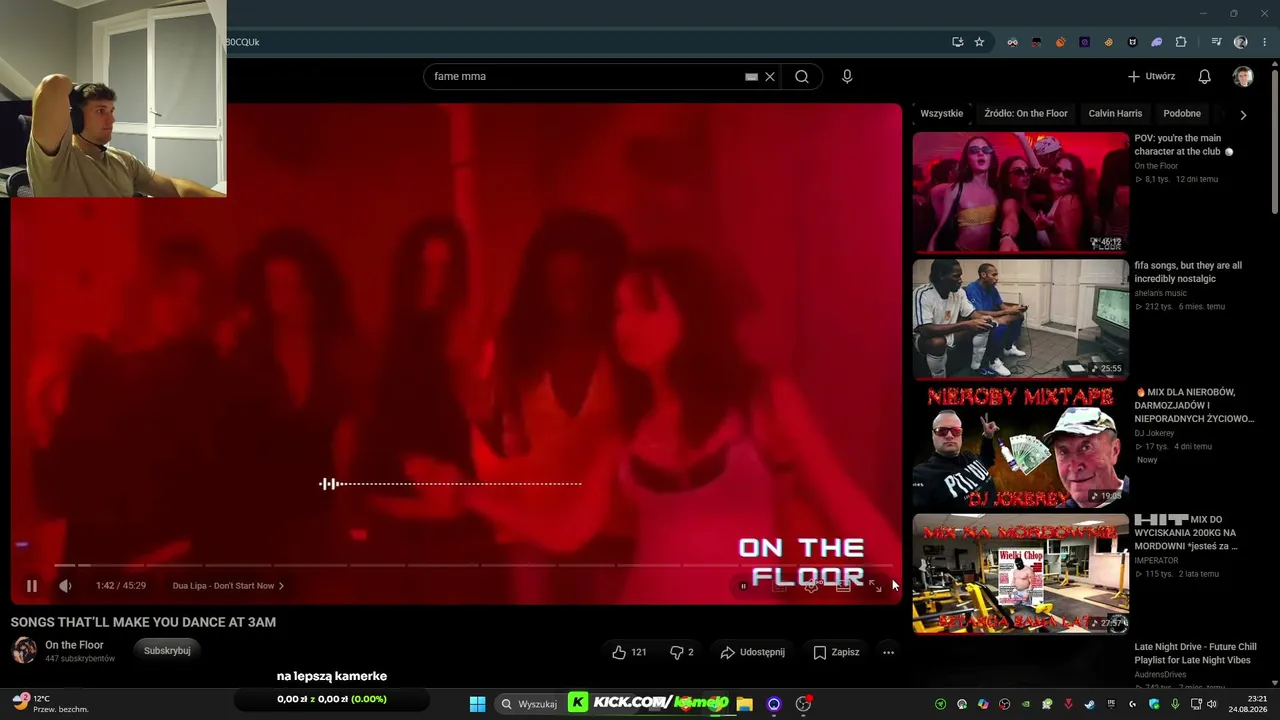Like the video with 121 likes
1280x720 pixels.
(x=629, y=652)
